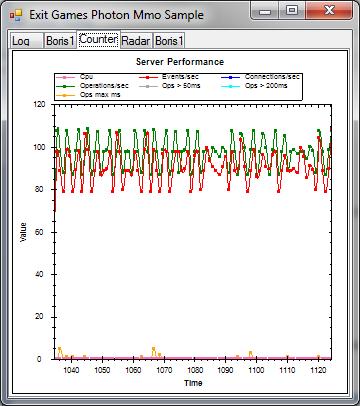Click the gray Ops > 50ms legend marker

click(x=148, y=86)
